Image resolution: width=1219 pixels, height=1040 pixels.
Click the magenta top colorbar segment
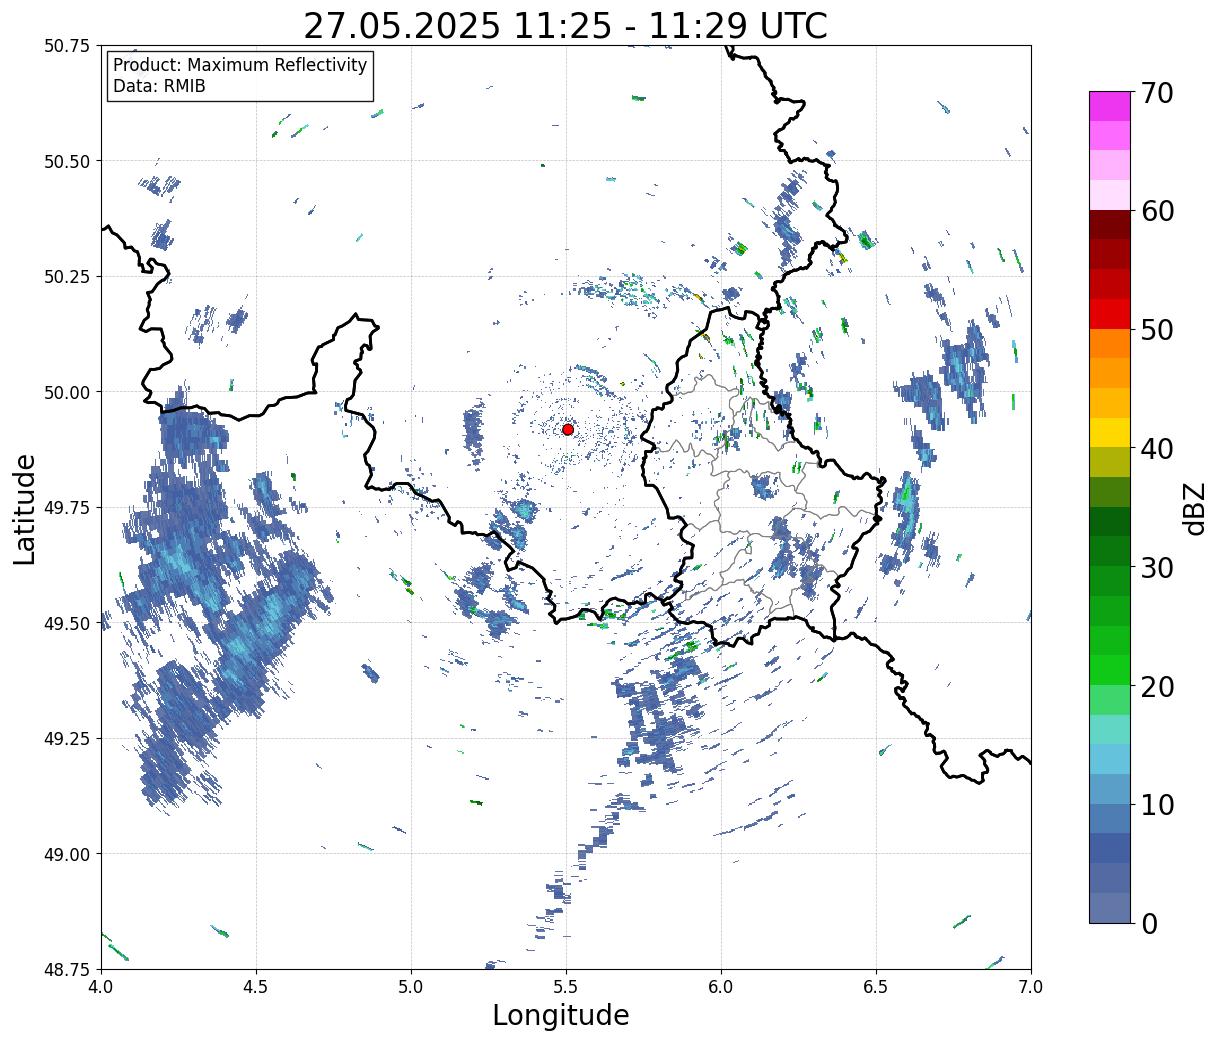pos(1110,106)
